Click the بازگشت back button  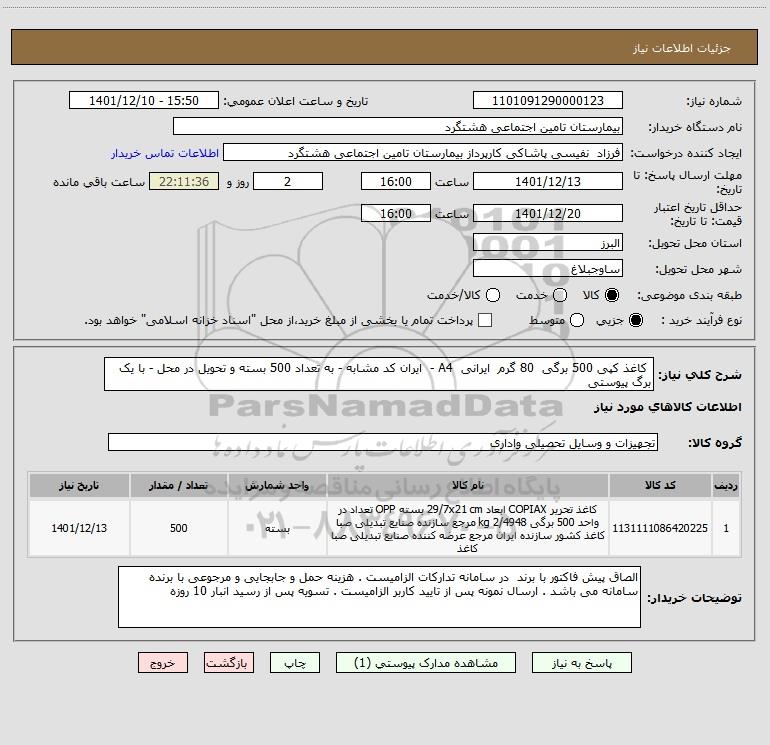(x=229, y=663)
